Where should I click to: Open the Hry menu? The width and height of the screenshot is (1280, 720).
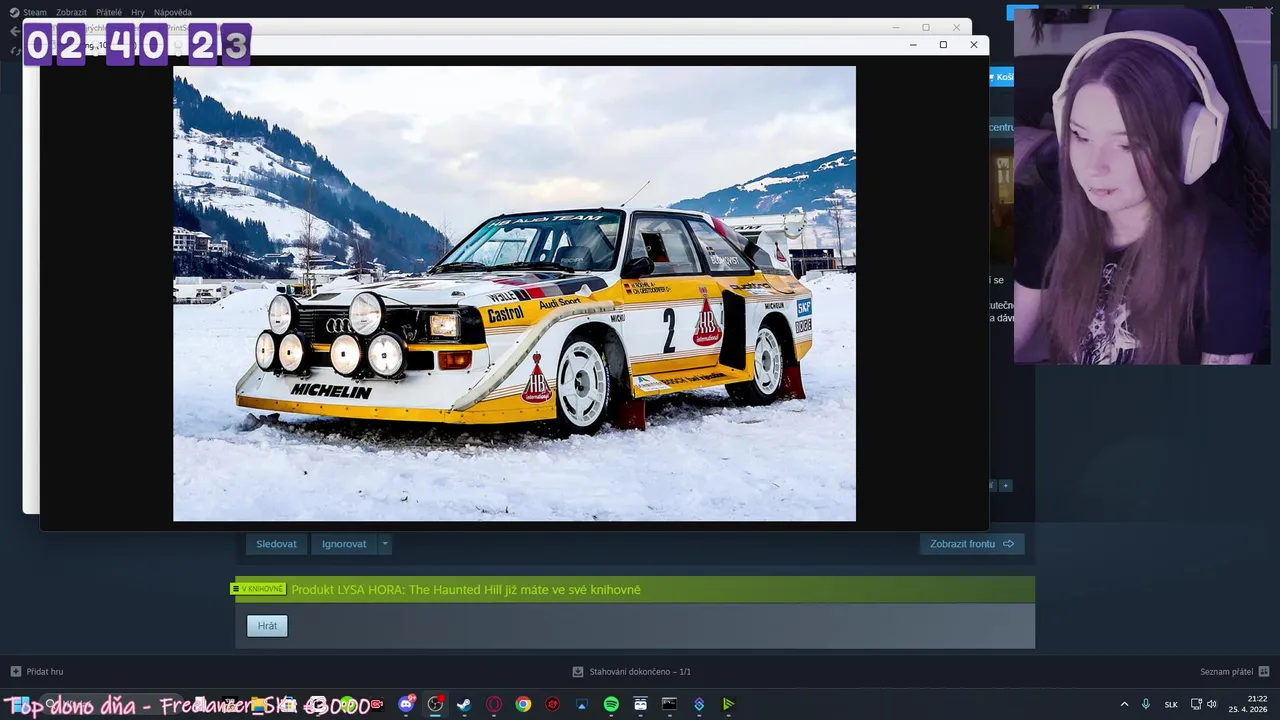coord(138,12)
